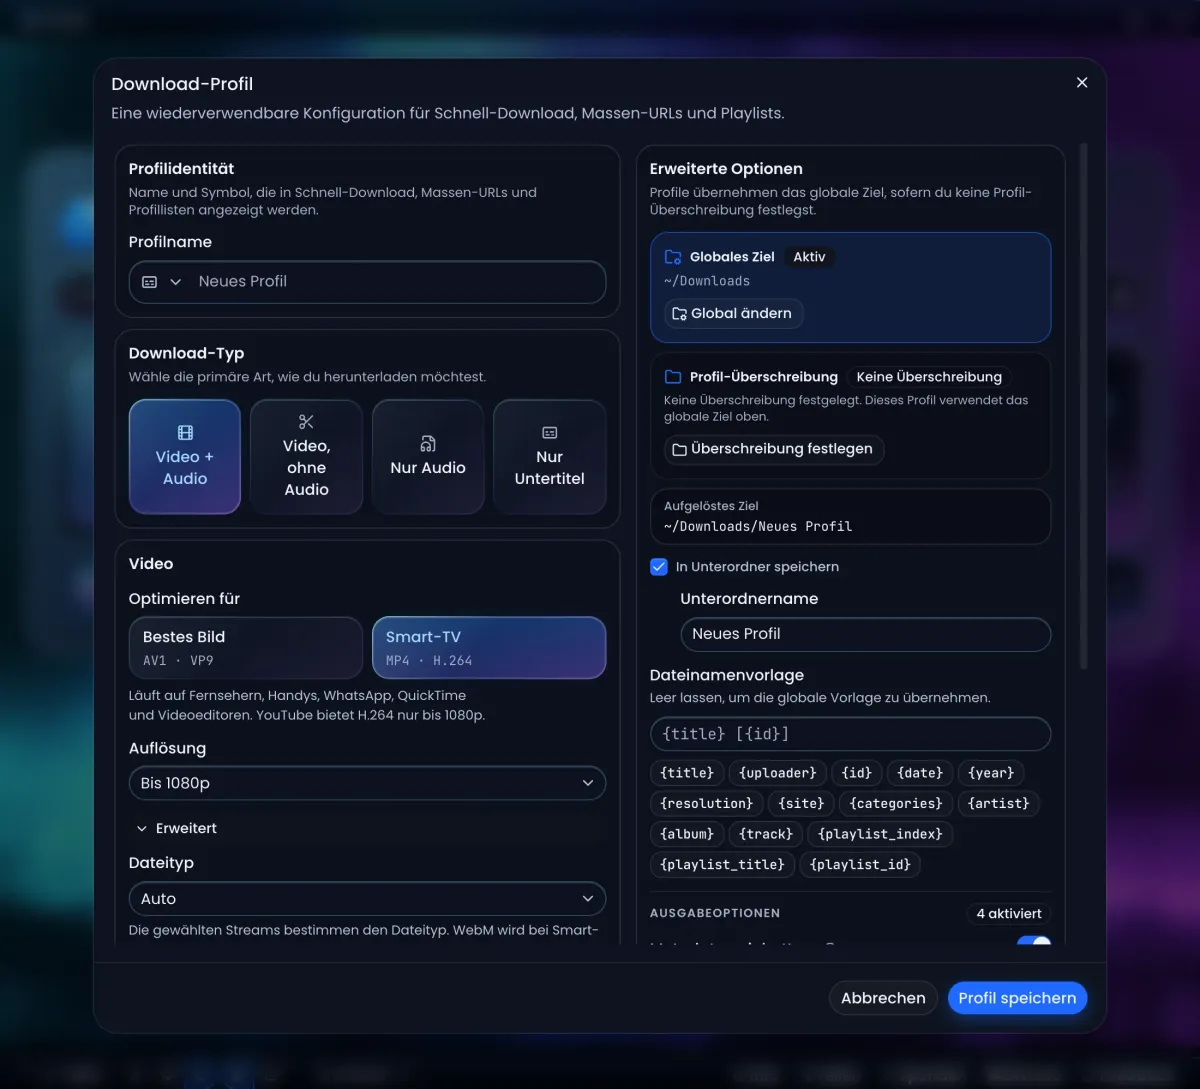This screenshot has width=1200, height=1089.
Task: Click the Keine Überschreibung badge
Action: pyautogui.click(x=929, y=377)
